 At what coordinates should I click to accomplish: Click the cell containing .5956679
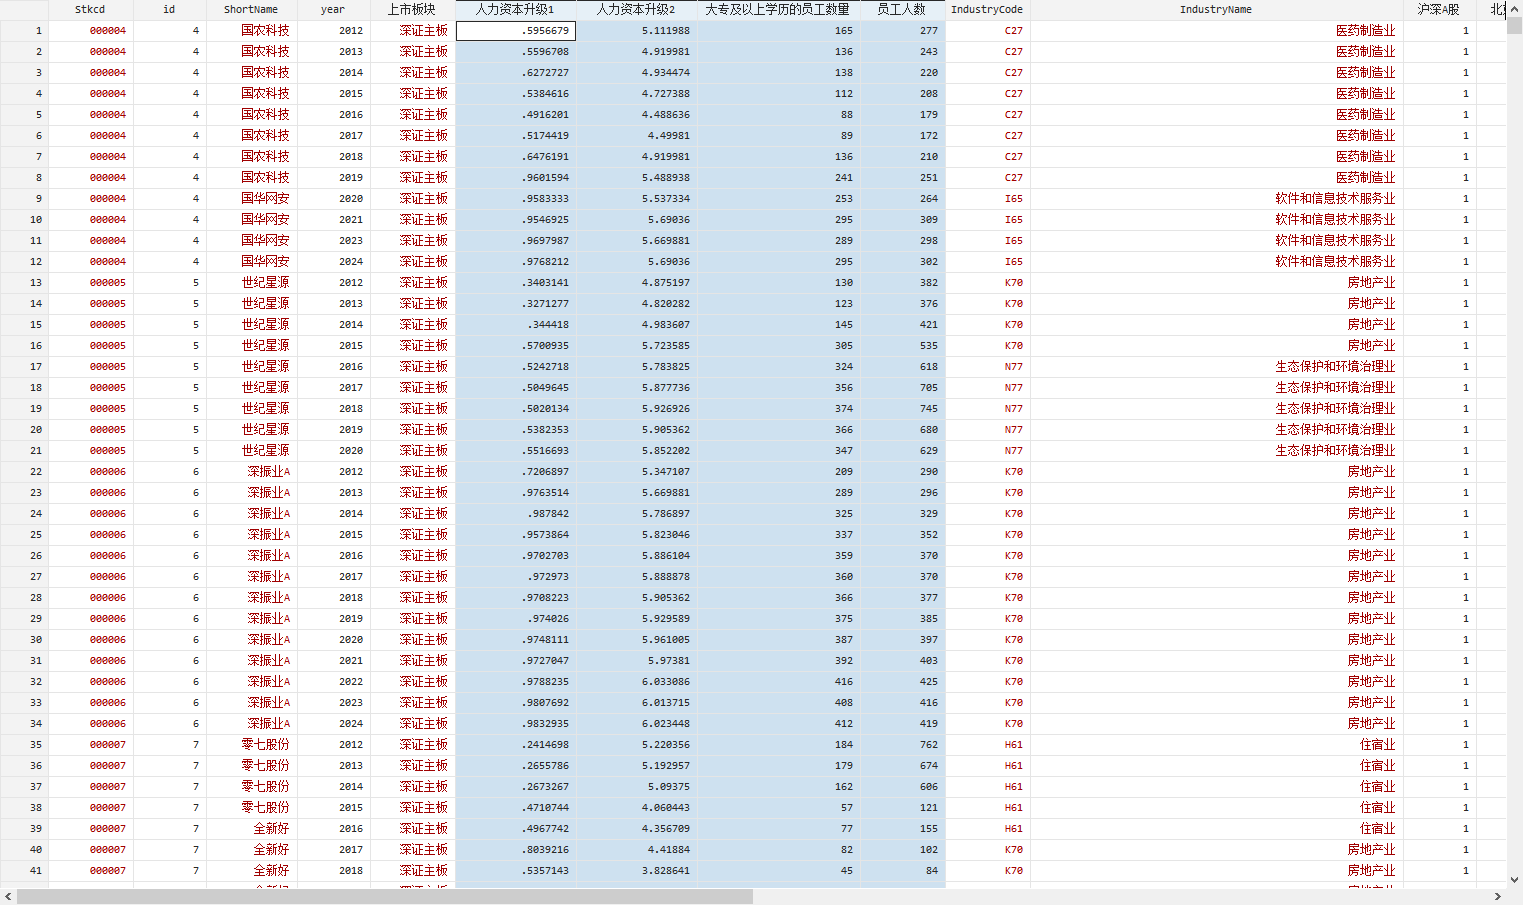pos(516,30)
